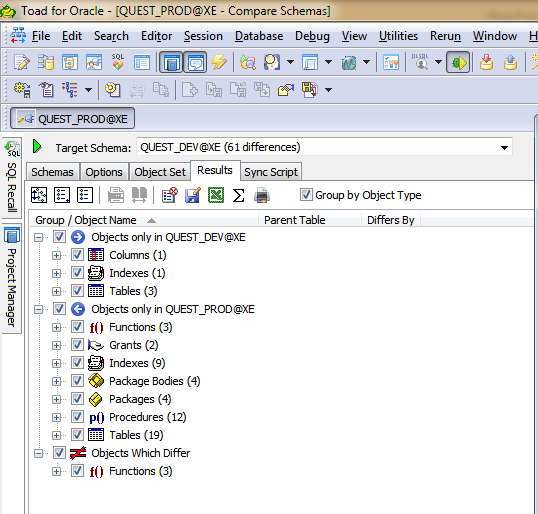Viewport: 538px width, 514px height.
Task: Open the SQL Editor toolbar icon
Action: (22, 62)
